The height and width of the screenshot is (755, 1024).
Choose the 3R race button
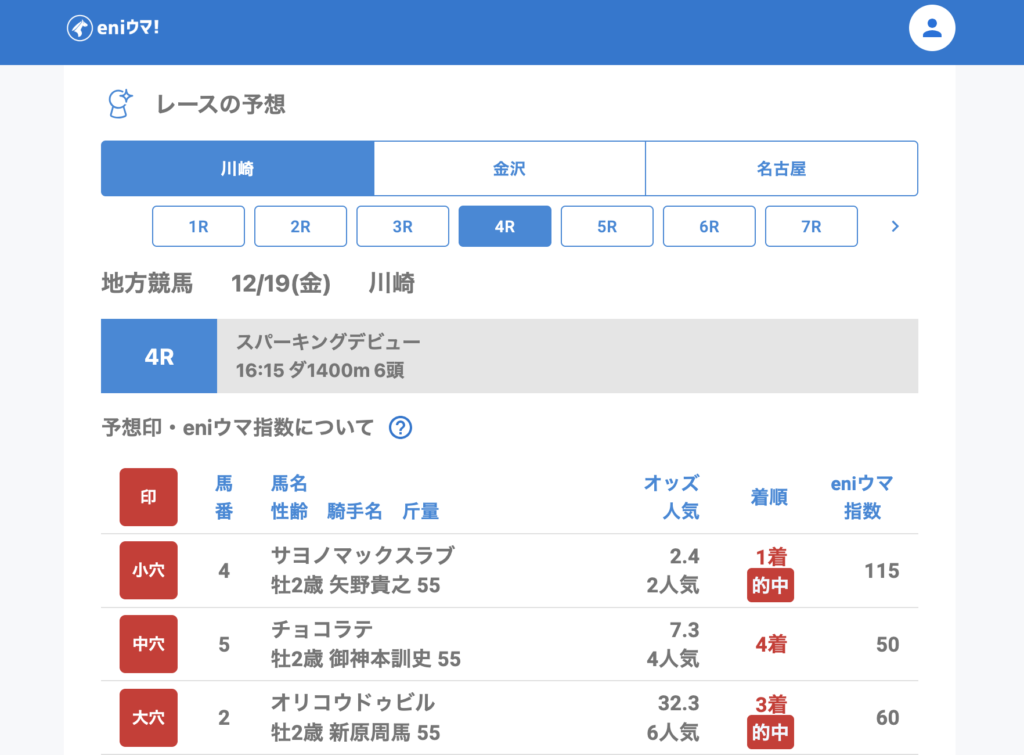tap(402, 226)
